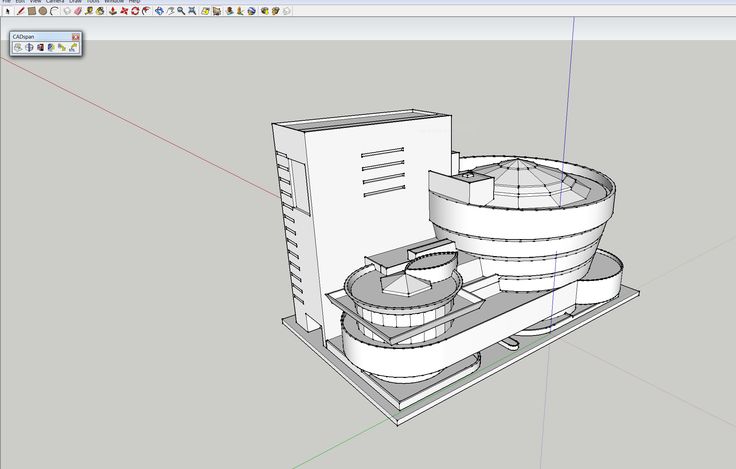Activate the Circle drawing tool
Screen dimensions: 736x469
tap(42, 11)
